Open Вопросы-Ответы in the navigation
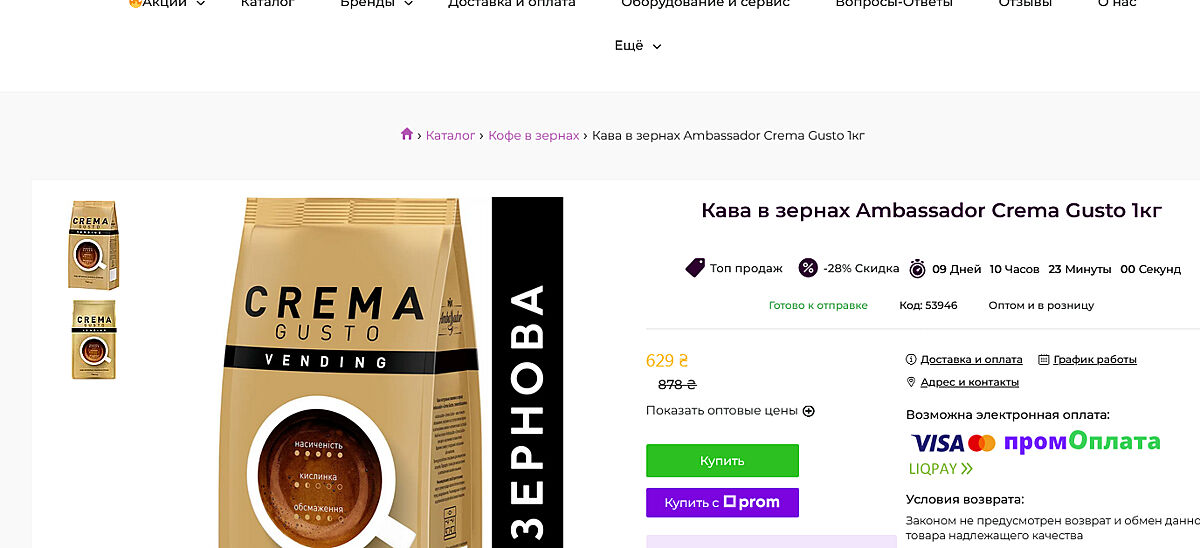This screenshot has height=548, width=1200. (894, 3)
